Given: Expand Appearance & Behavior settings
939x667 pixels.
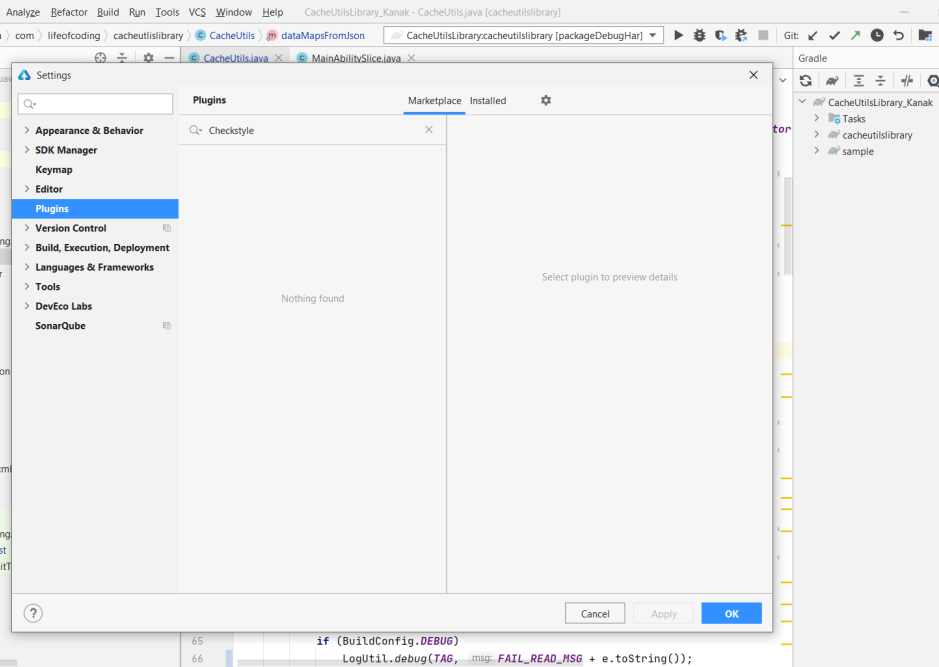Looking at the screenshot, I should click(27, 130).
